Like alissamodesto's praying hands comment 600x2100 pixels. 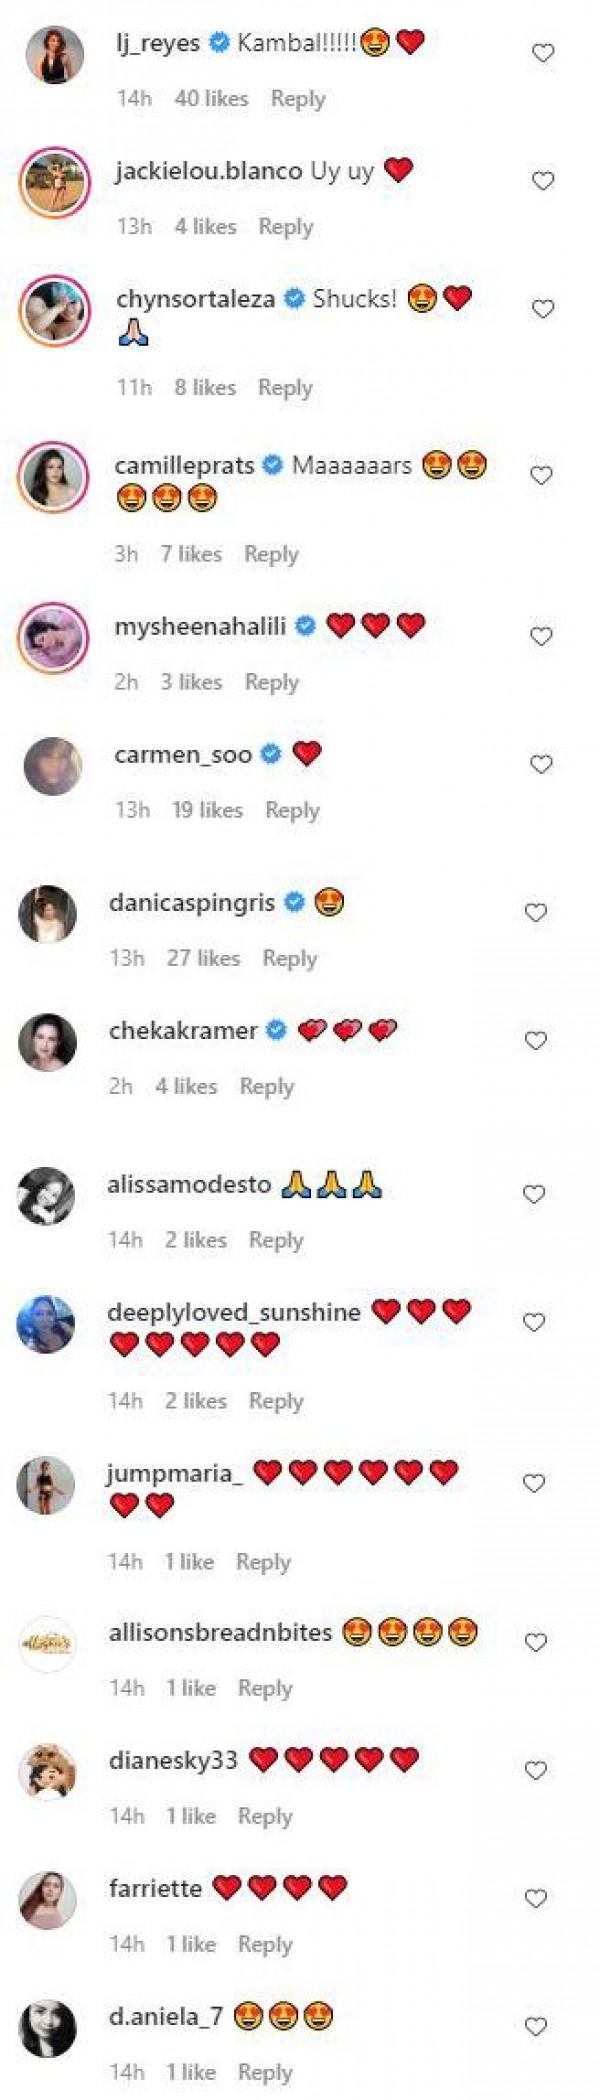pos(535,1194)
